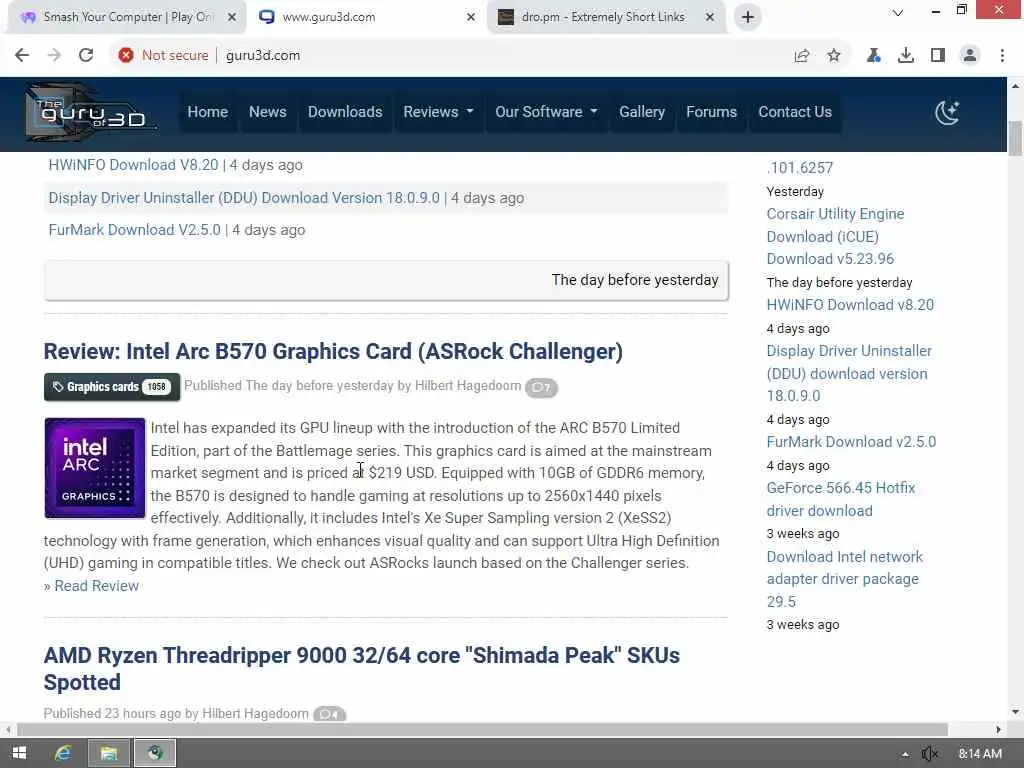This screenshot has height=768, width=1024.
Task: Click the browser forward arrow
Action: click(54, 56)
